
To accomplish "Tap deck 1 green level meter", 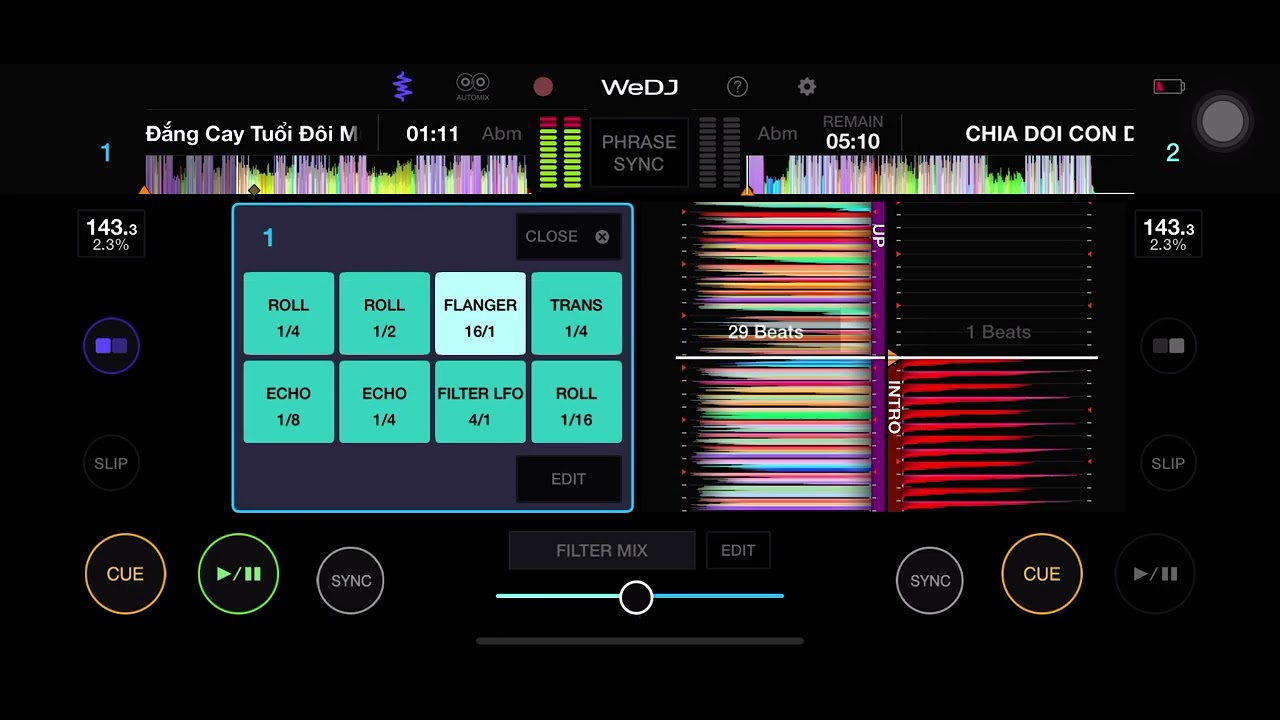I will [560, 152].
